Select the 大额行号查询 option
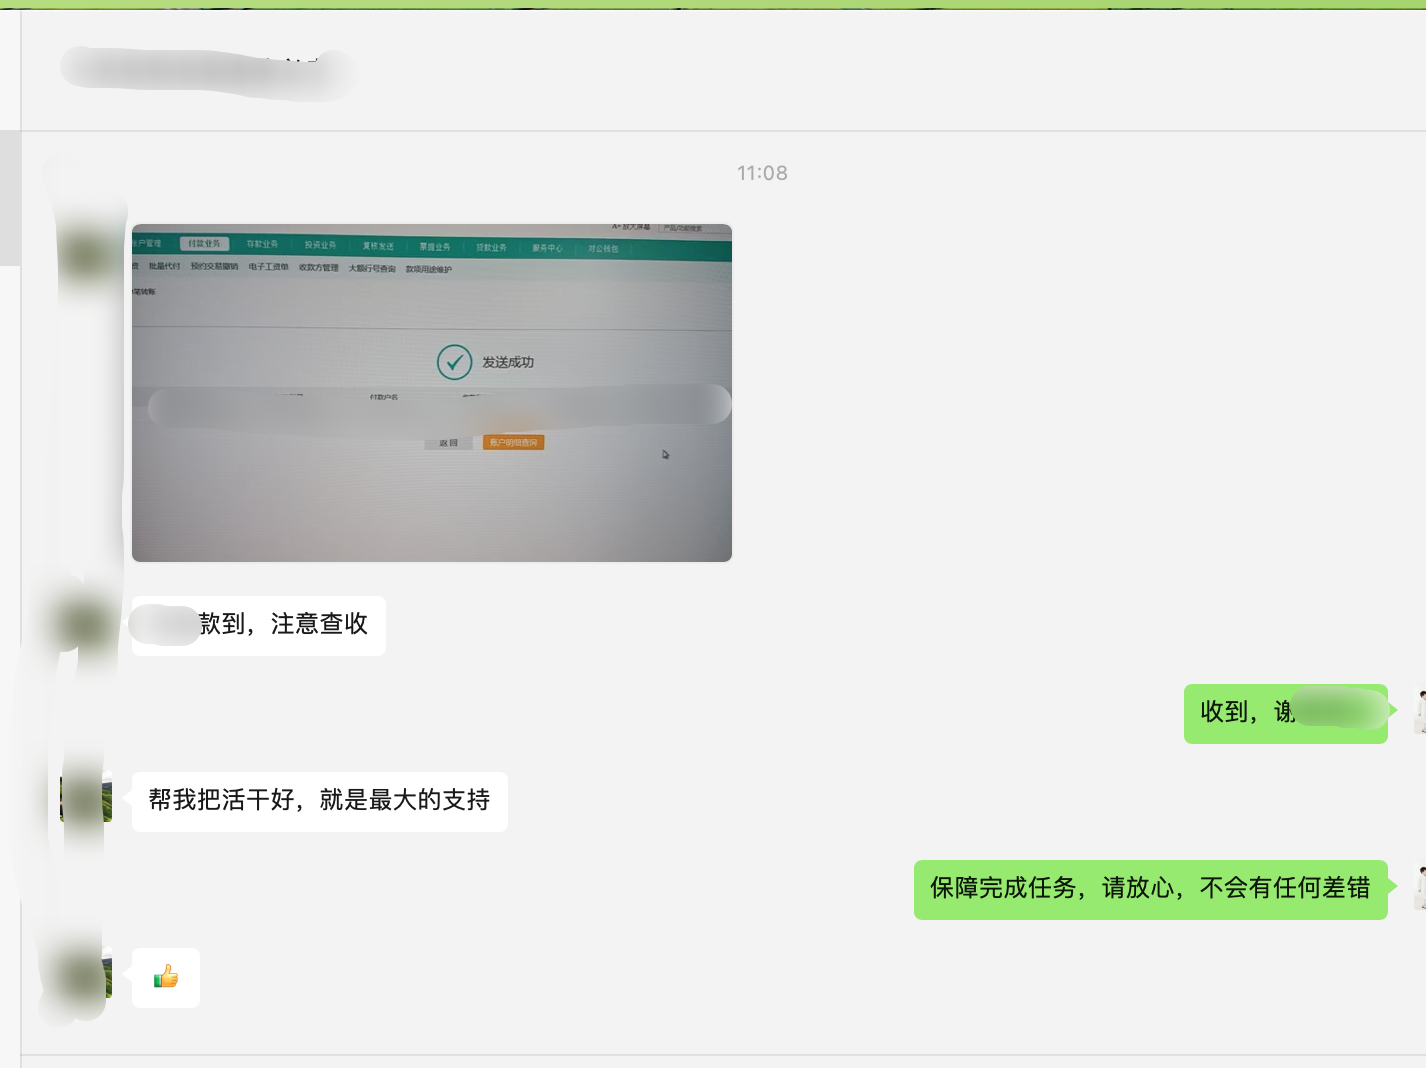 pyautogui.click(x=372, y=269)
